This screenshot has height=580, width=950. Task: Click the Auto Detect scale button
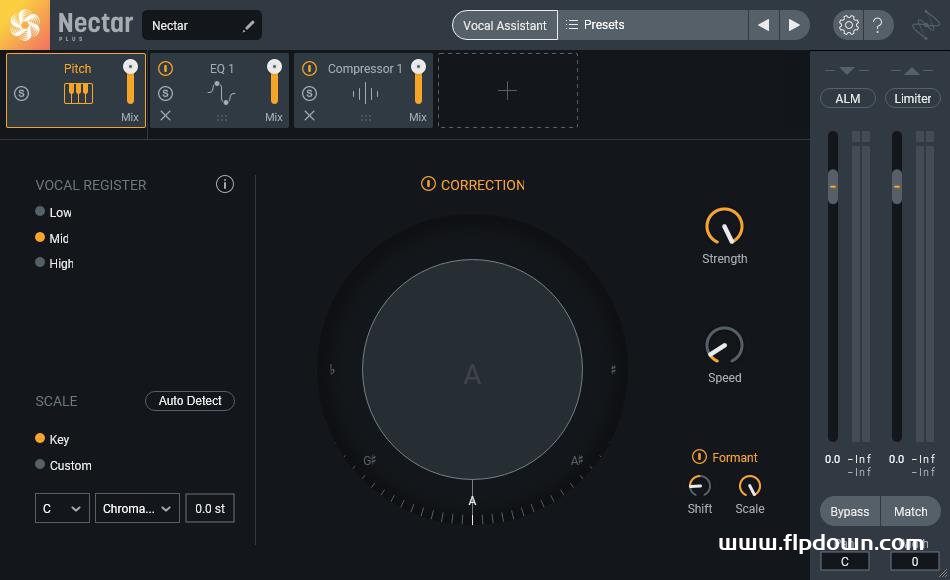click(x=189, y=400)
